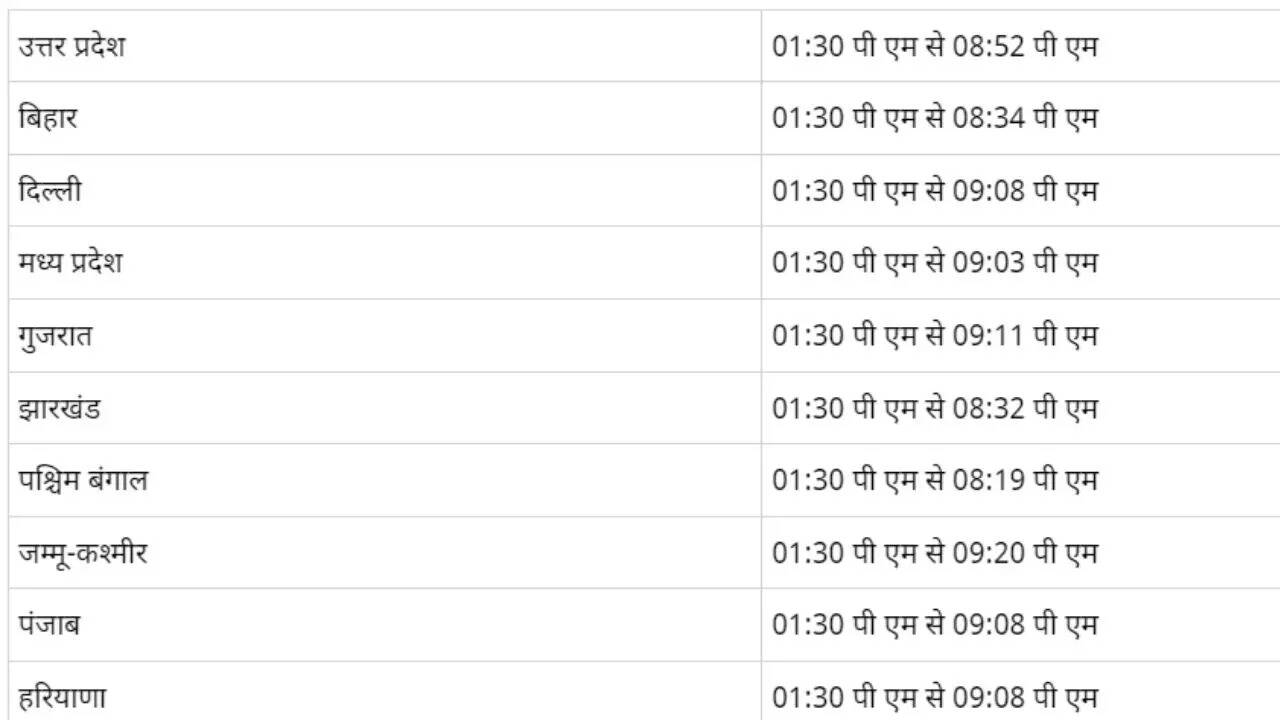This screenshot has width=1280, height=720.
Task: Click the पंजाब row label
Action: click(x=50, y=625)
